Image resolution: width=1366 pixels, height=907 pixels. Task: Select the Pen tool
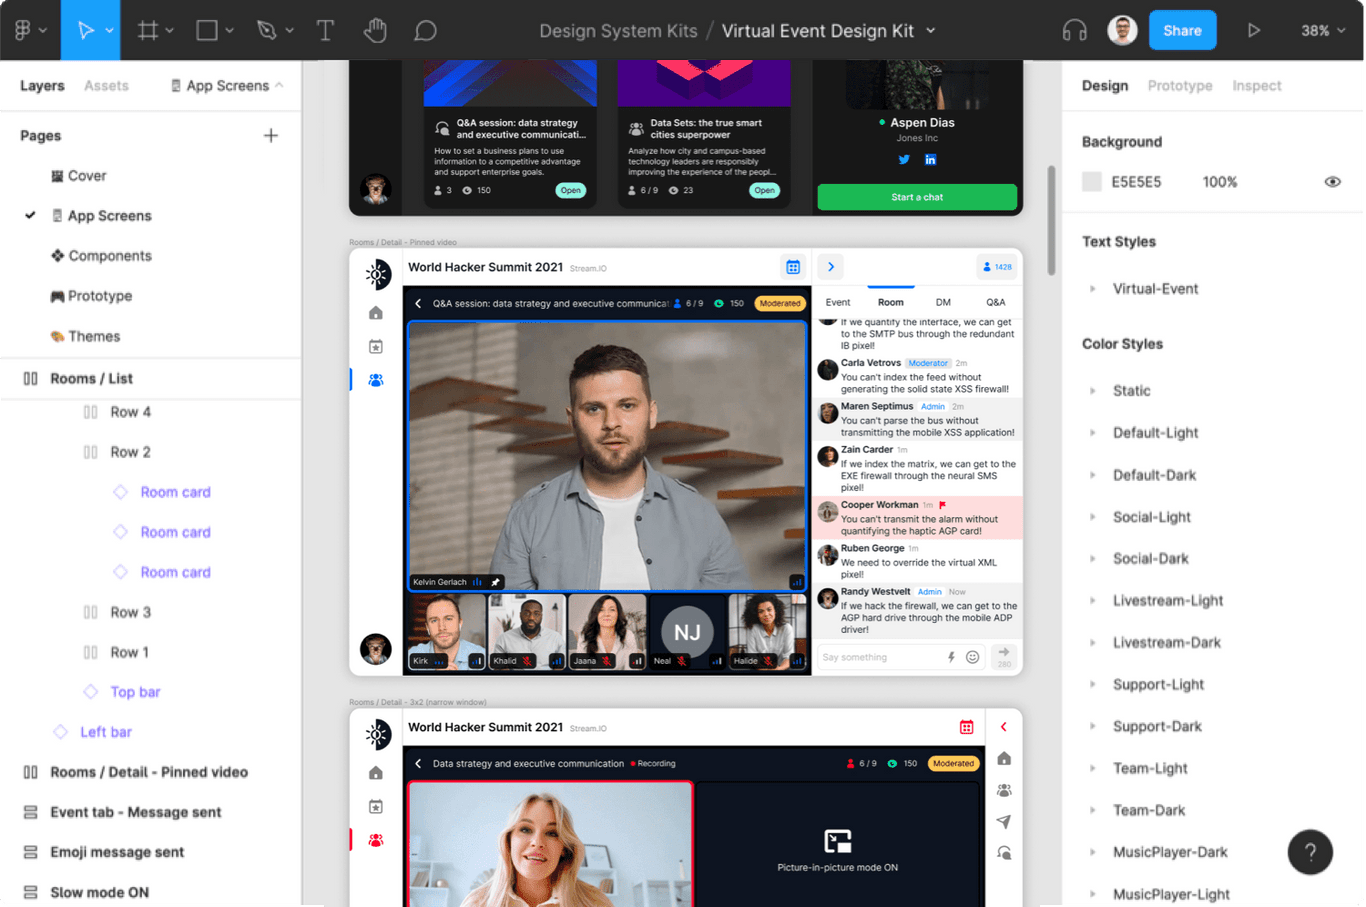[265, 29]
